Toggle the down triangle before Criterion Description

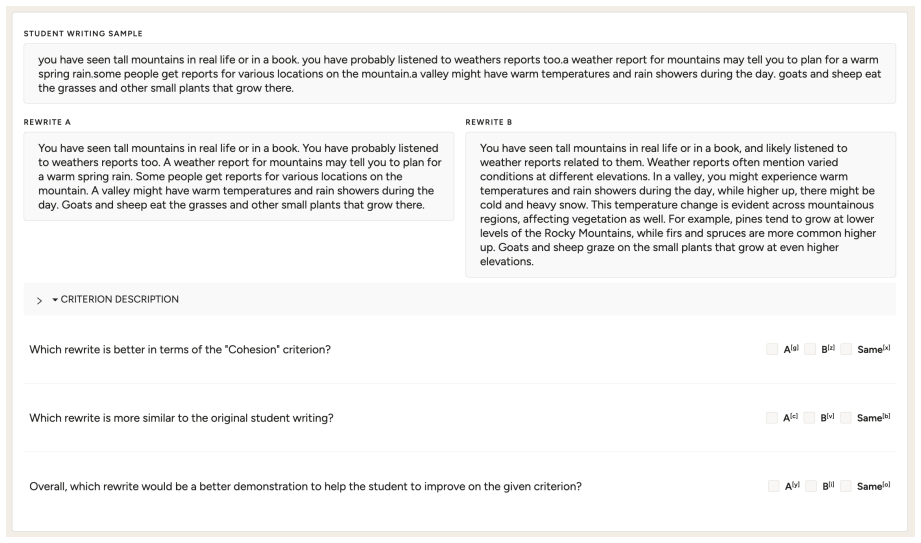click(55, 300)
